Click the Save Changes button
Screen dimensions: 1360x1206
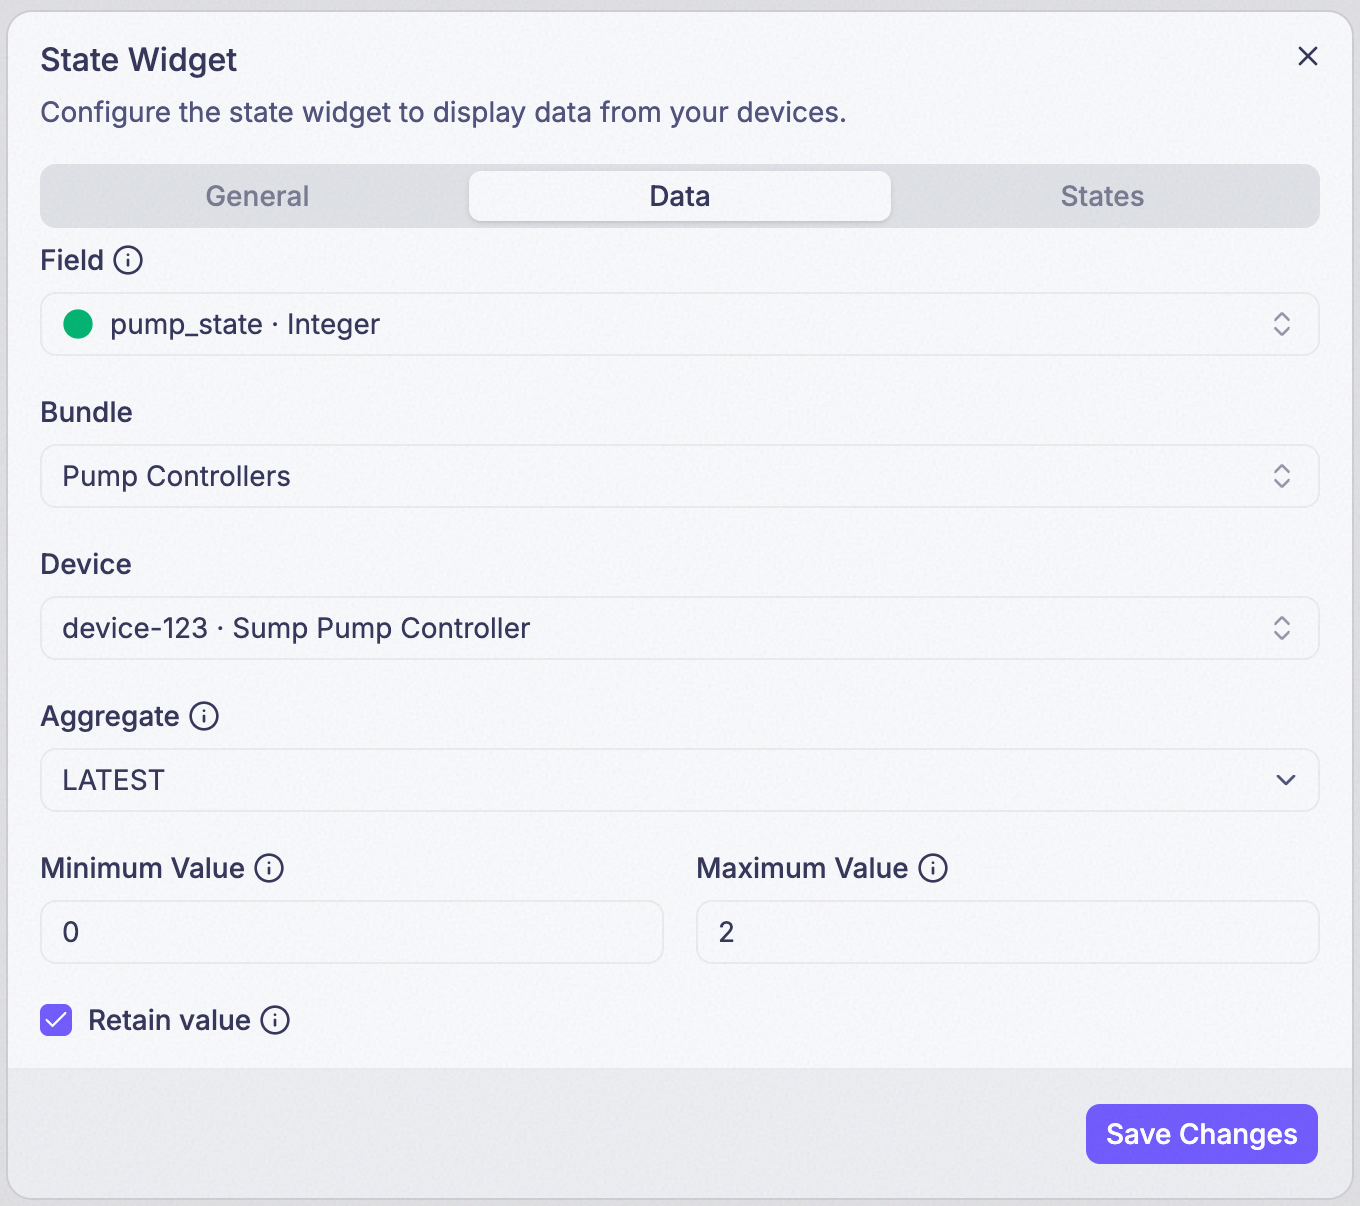click(1202, 1134)
